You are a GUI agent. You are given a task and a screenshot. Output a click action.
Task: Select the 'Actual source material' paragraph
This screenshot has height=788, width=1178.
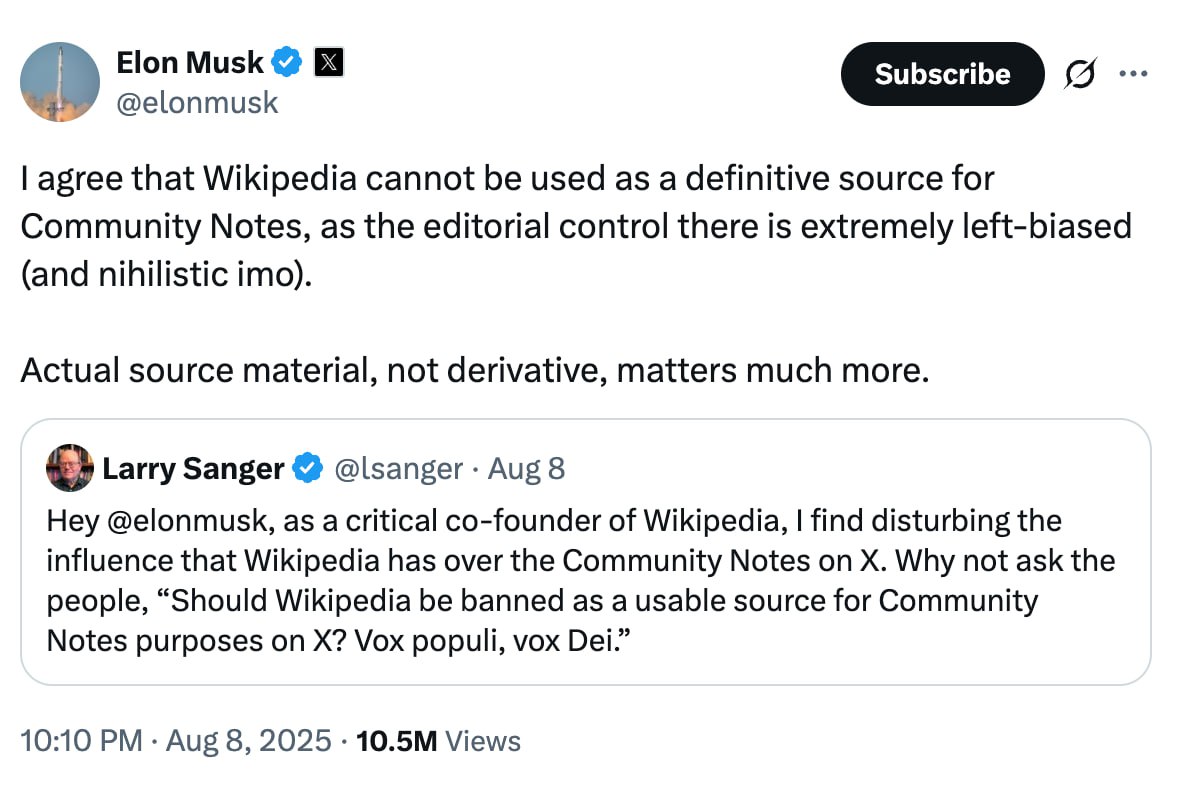tap(475, 370)
